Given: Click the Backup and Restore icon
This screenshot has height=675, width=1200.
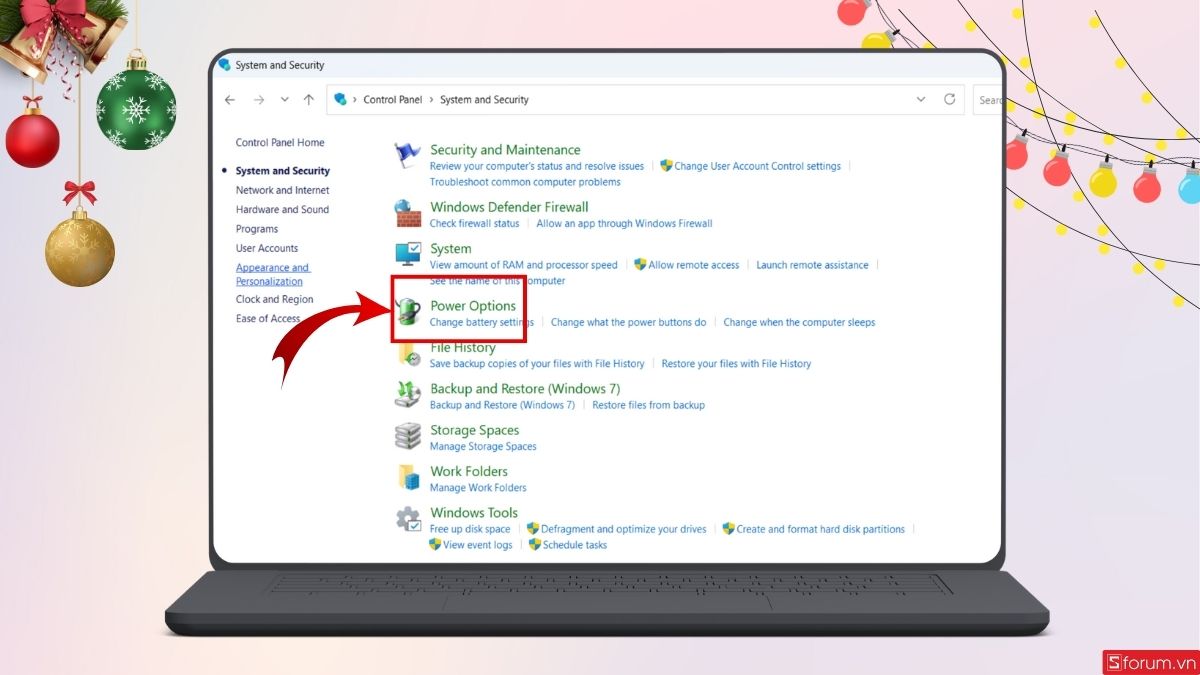Looking at the screenshot, I should coord(407,395).
